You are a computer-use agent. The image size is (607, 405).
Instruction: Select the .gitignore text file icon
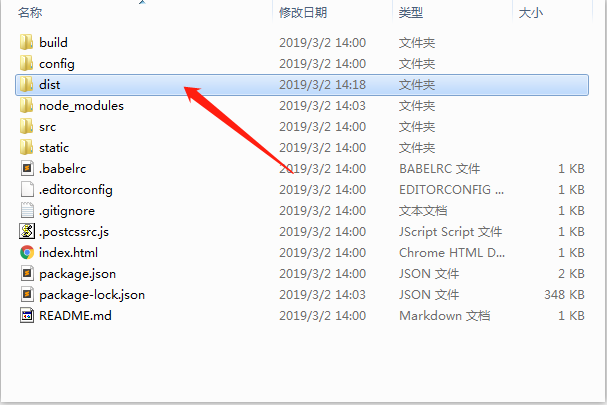[27, 210]
